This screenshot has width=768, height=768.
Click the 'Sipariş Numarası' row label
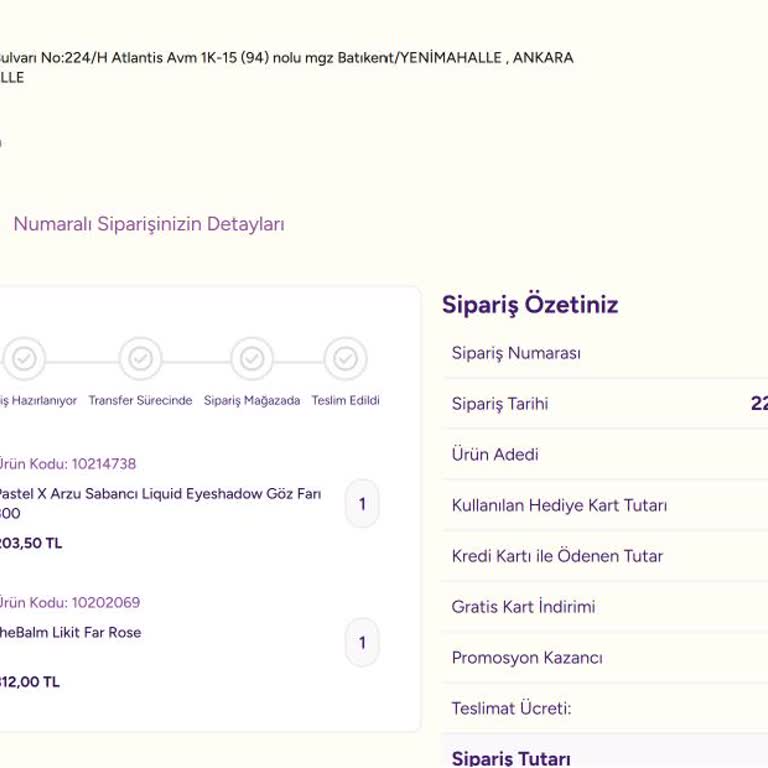point(516,353)
